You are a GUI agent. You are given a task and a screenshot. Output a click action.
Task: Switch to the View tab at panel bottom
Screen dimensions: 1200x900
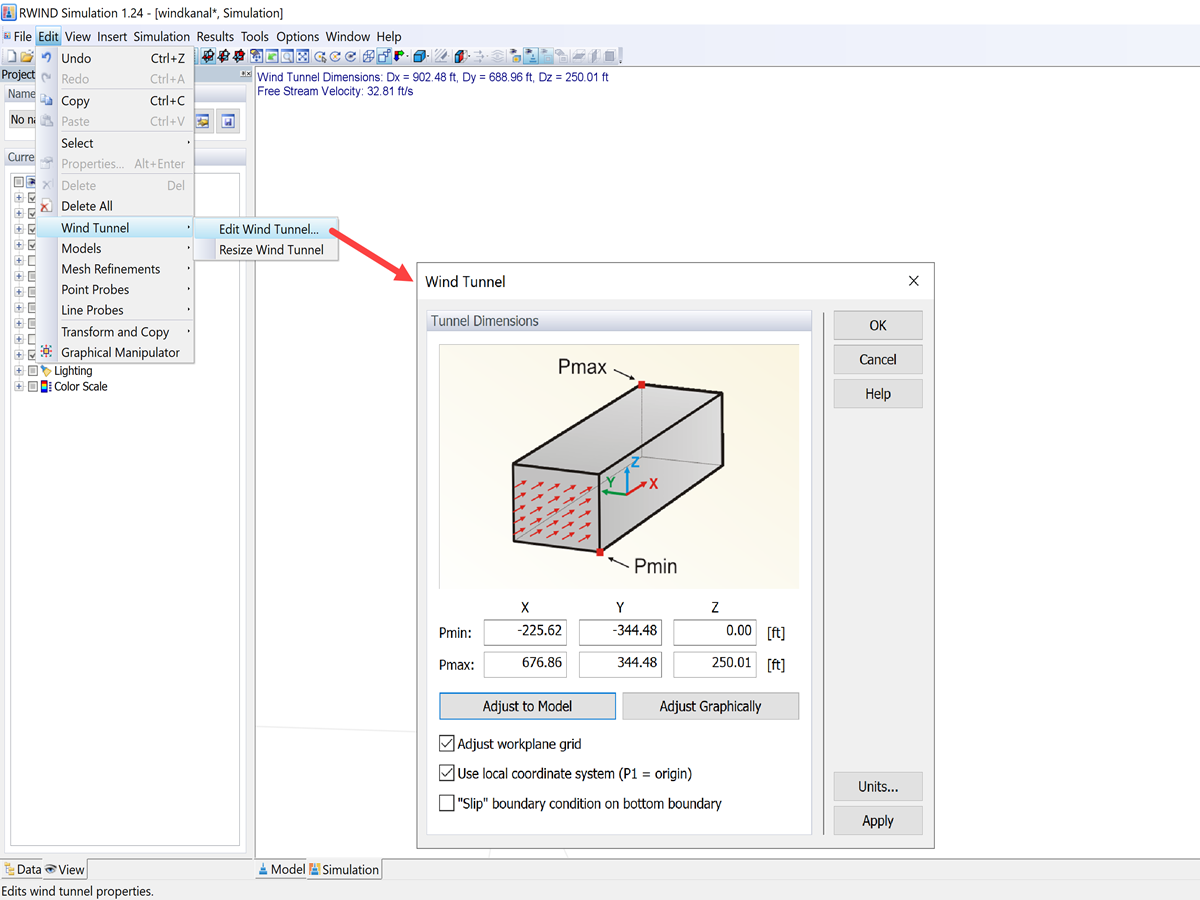click(65, 870)
